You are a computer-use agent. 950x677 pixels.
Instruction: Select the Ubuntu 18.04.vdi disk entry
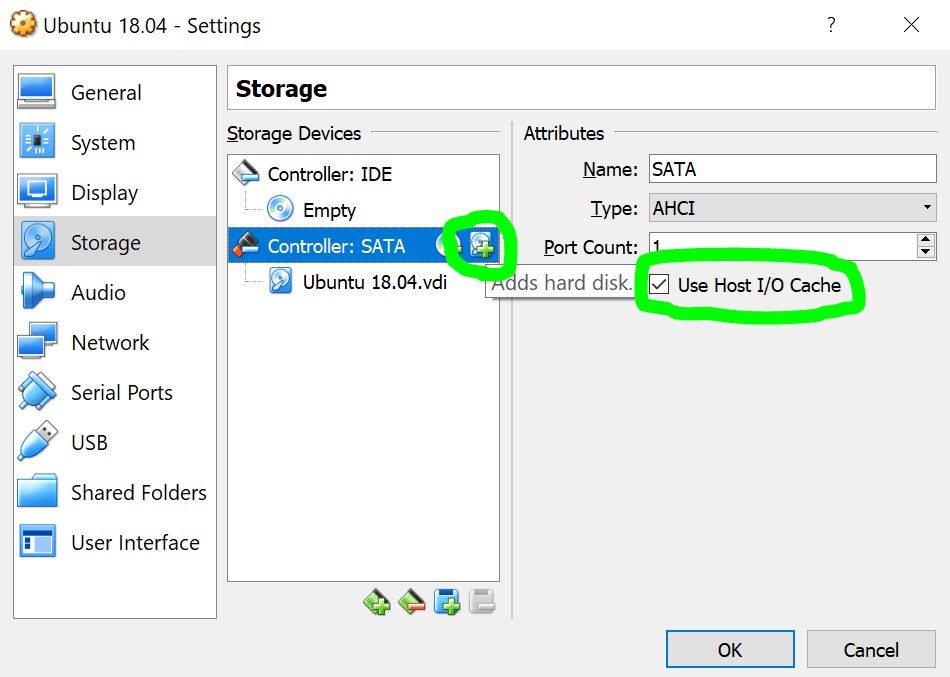[374, 282]
